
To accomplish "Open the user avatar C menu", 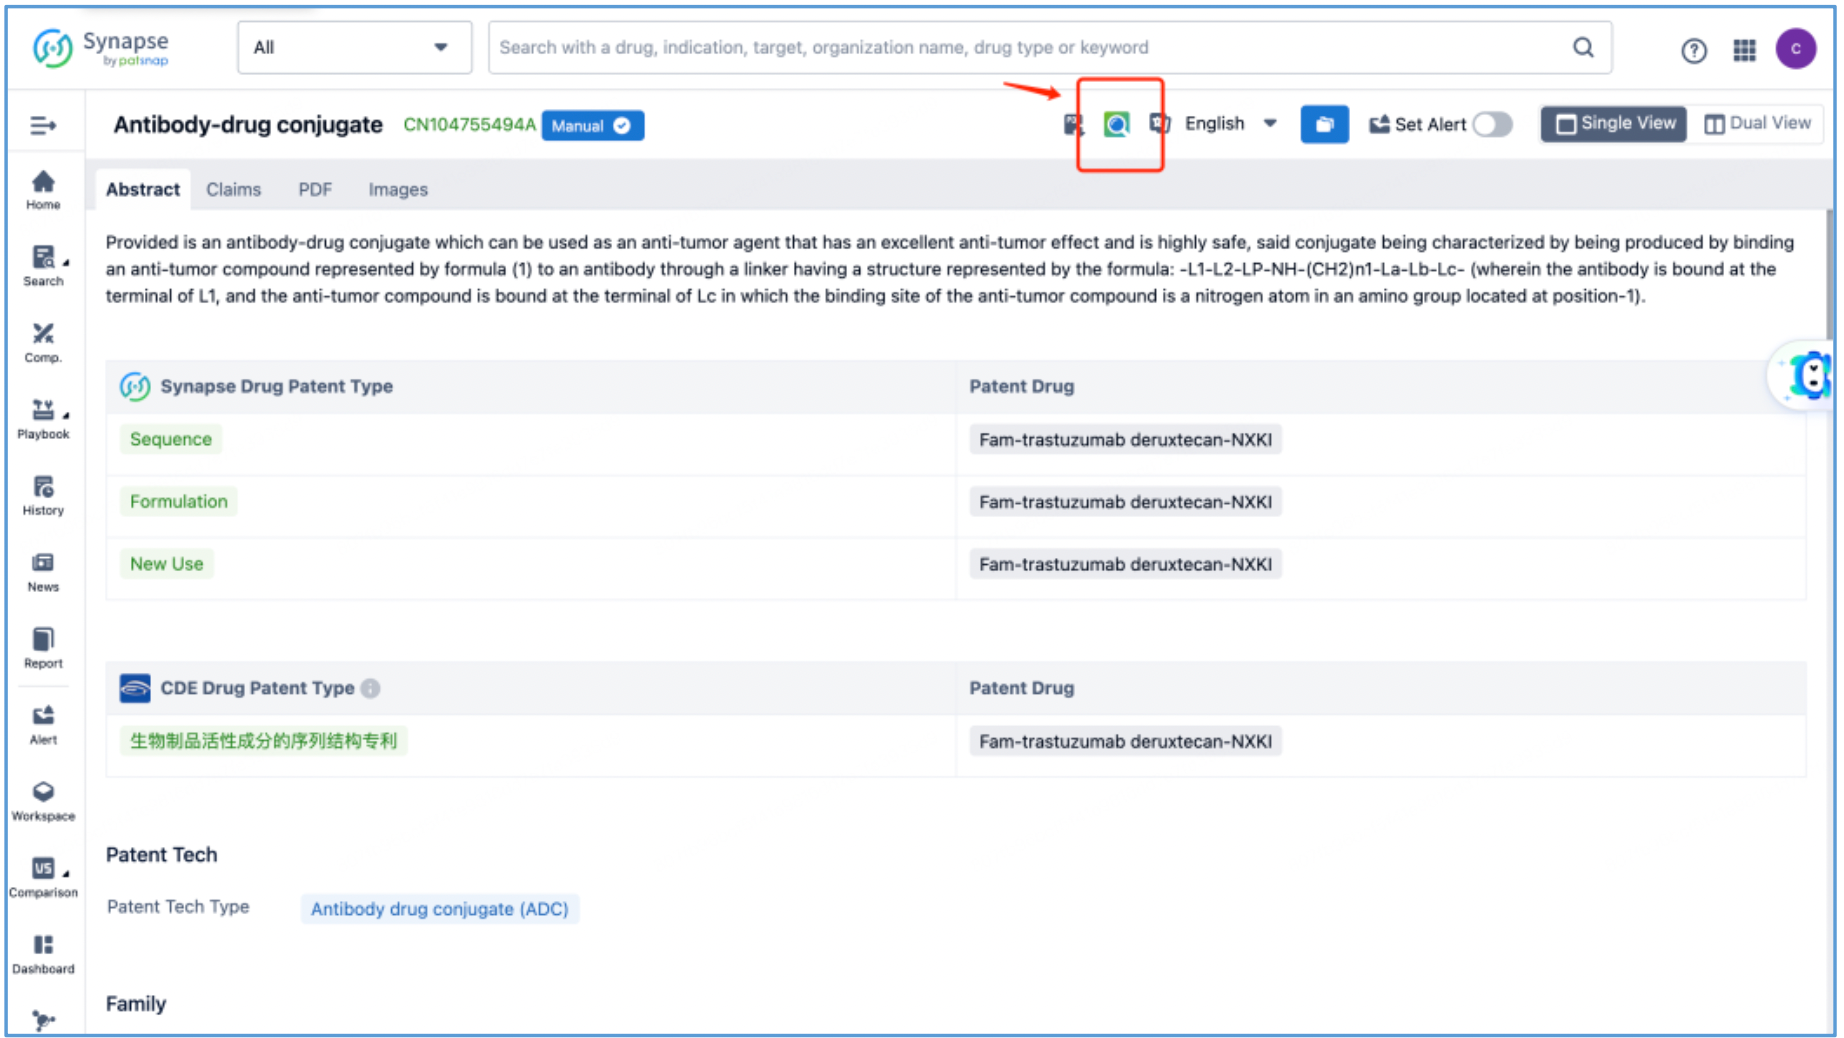I will [x=1795, y=48].
